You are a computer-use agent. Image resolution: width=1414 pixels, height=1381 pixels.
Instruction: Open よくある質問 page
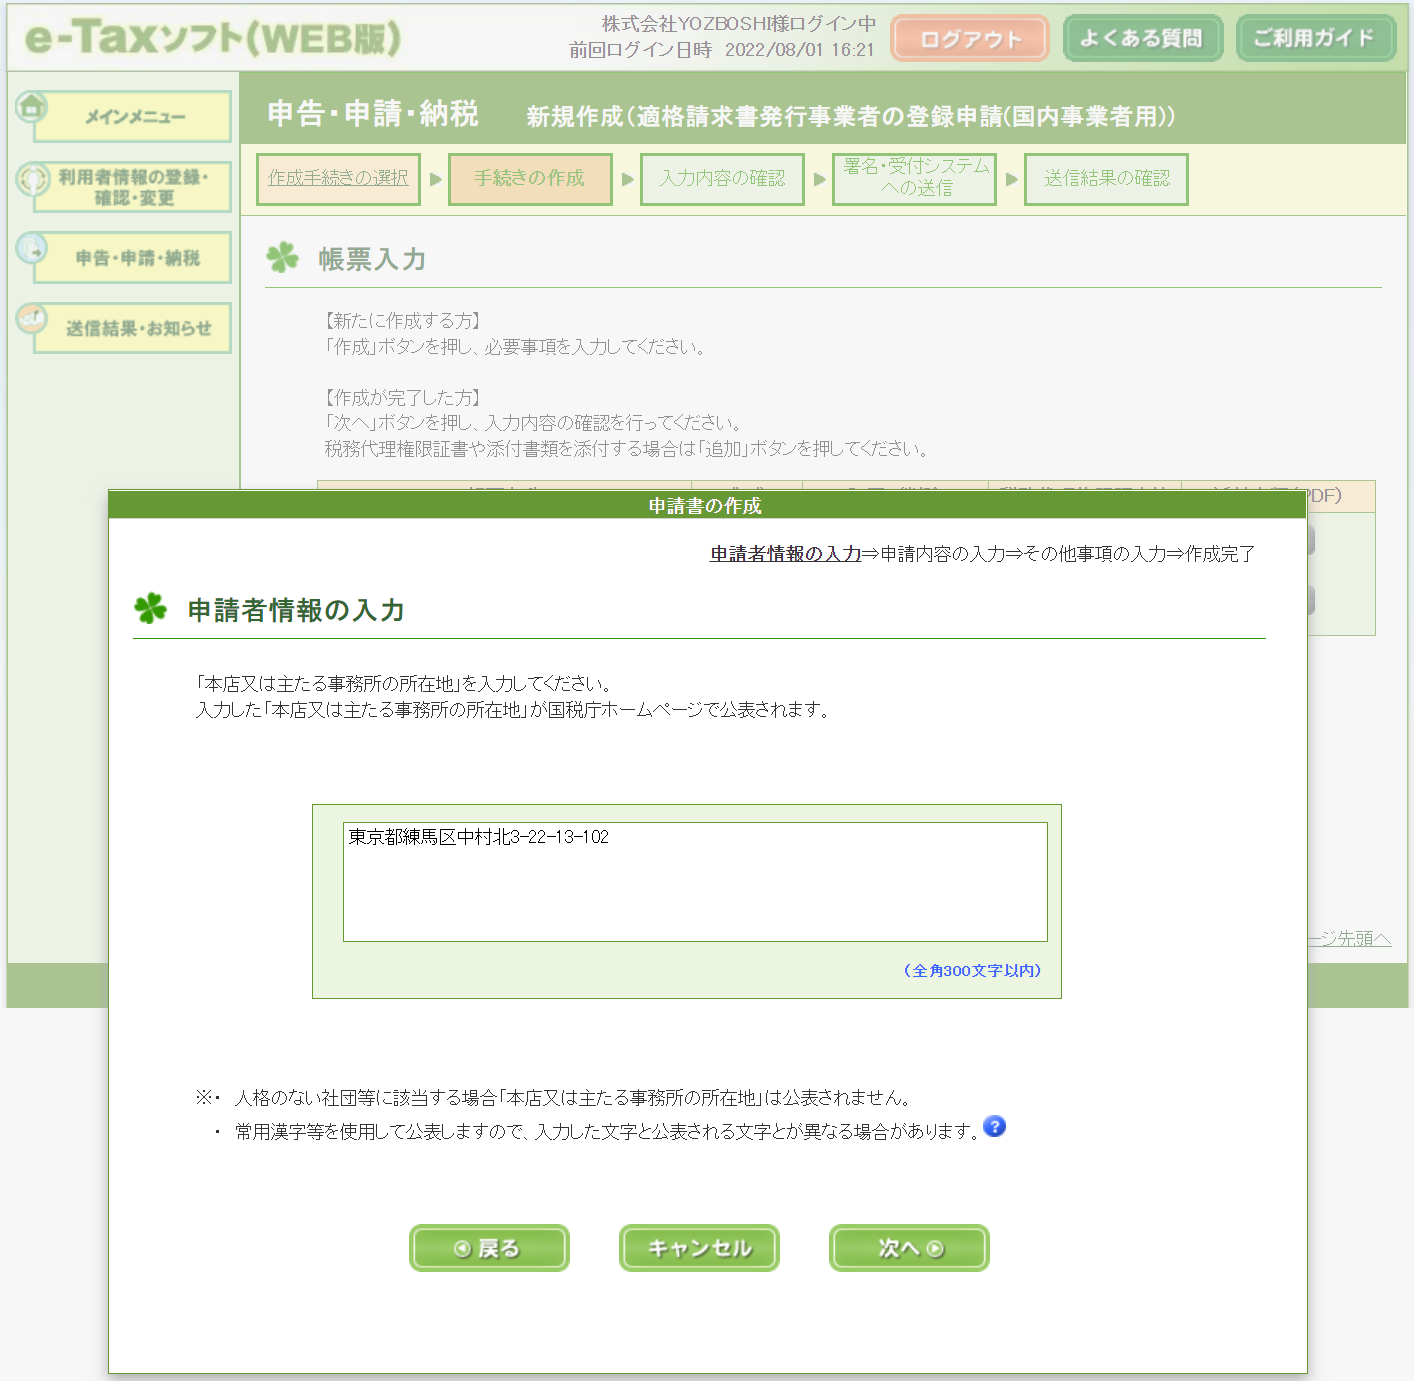point(1142,39)
